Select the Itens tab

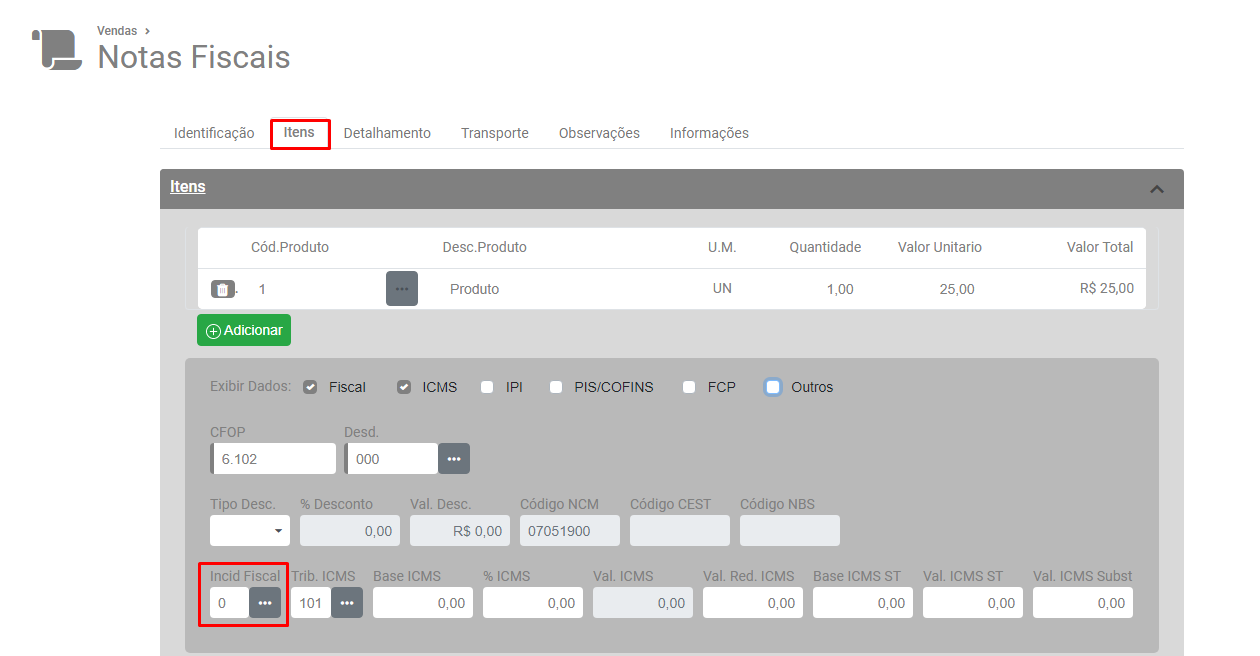click(x=299, y=132)
